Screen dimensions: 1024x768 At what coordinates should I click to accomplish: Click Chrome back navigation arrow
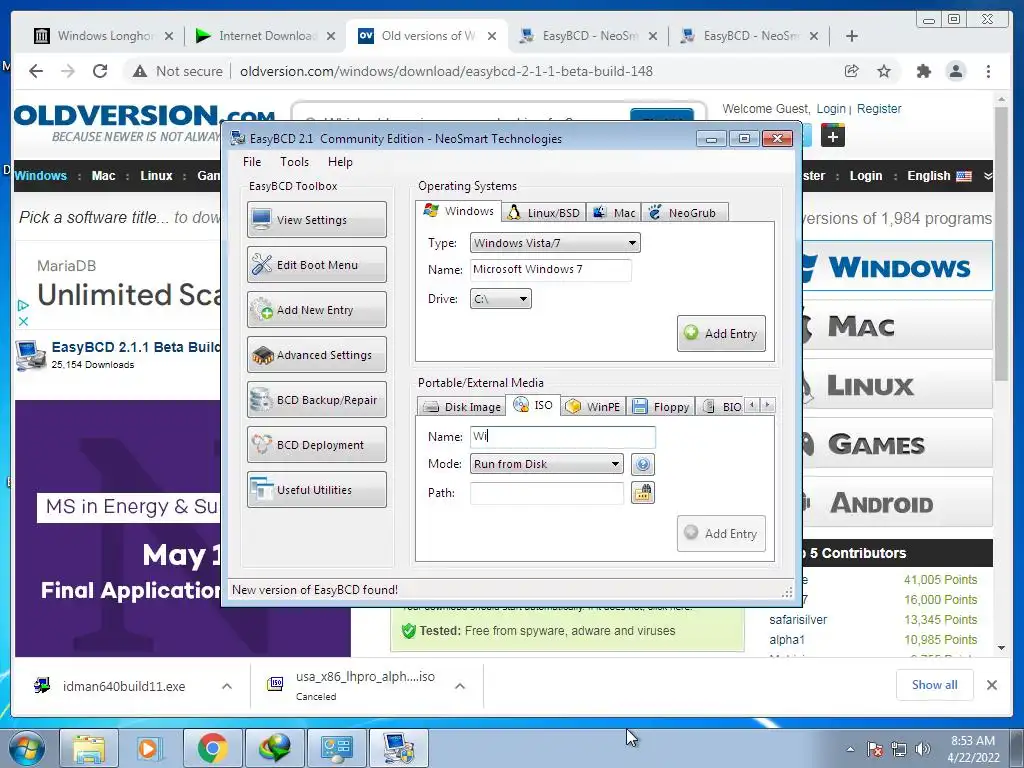coord(36,71)
